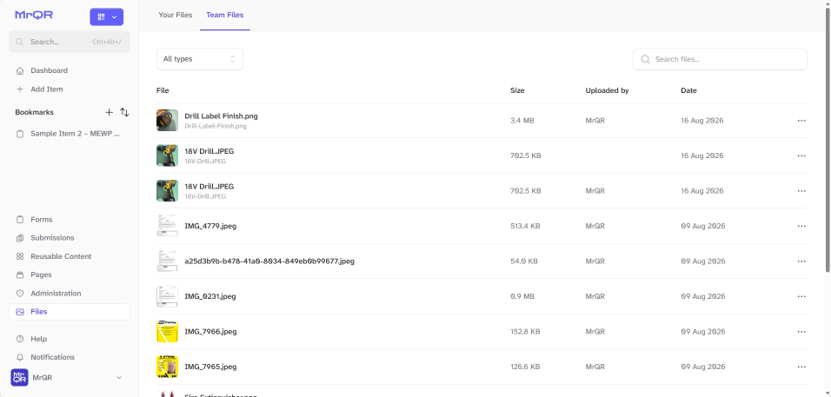Click the Forms clipboard icon
The height and width of the screenshot is (397, 831).
(20, 219)
